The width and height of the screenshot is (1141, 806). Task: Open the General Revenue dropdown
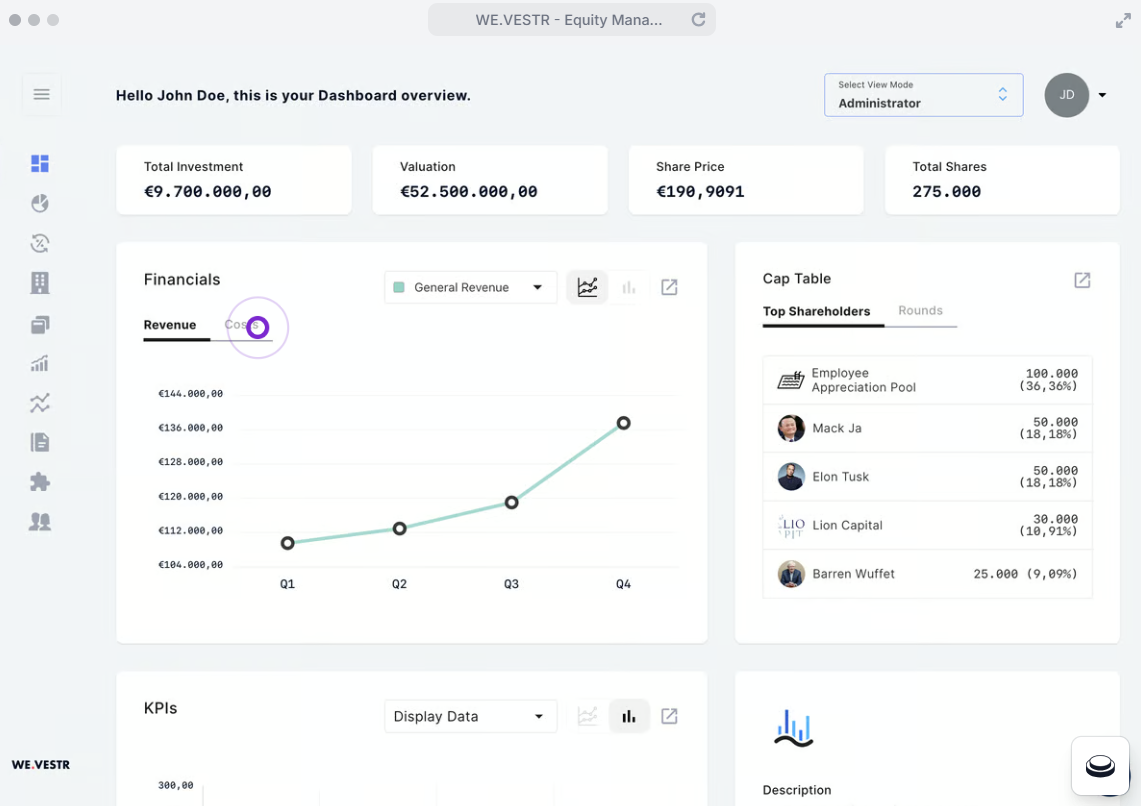tap(470, 287)
